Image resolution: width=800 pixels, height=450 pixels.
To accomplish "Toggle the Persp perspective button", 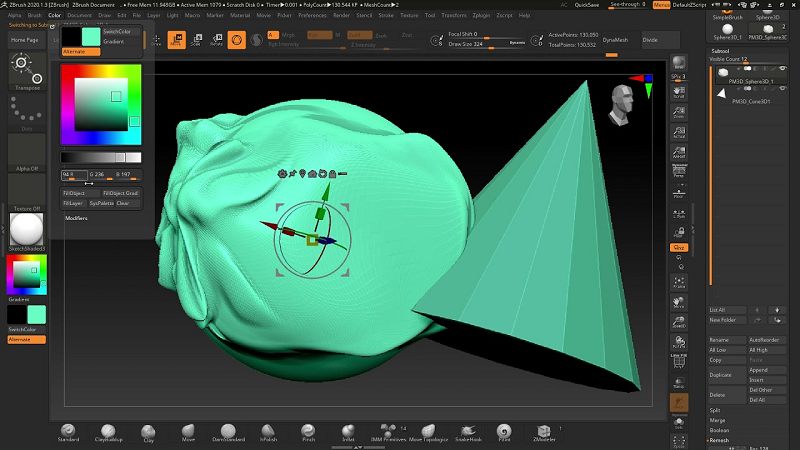I will pos(679,170).
